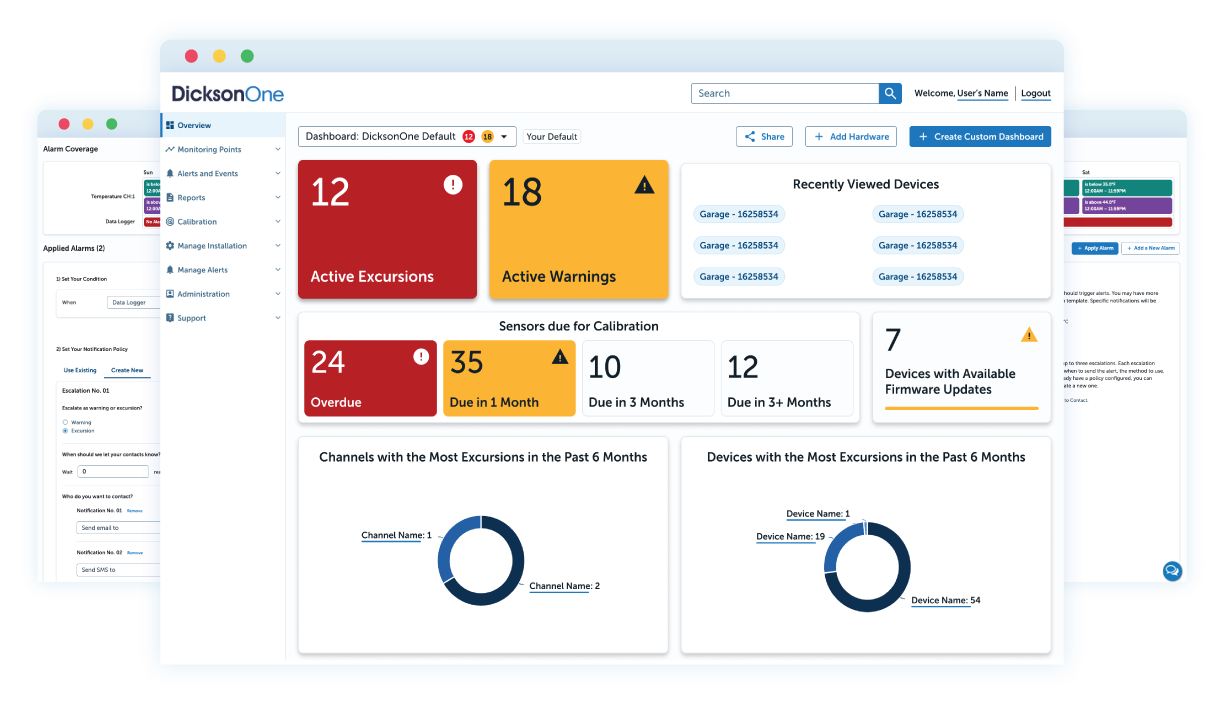This screenshot has width=1211, height=717.
Task: Click the Overview grid icon in sidebar
Action: pos(170,125)
